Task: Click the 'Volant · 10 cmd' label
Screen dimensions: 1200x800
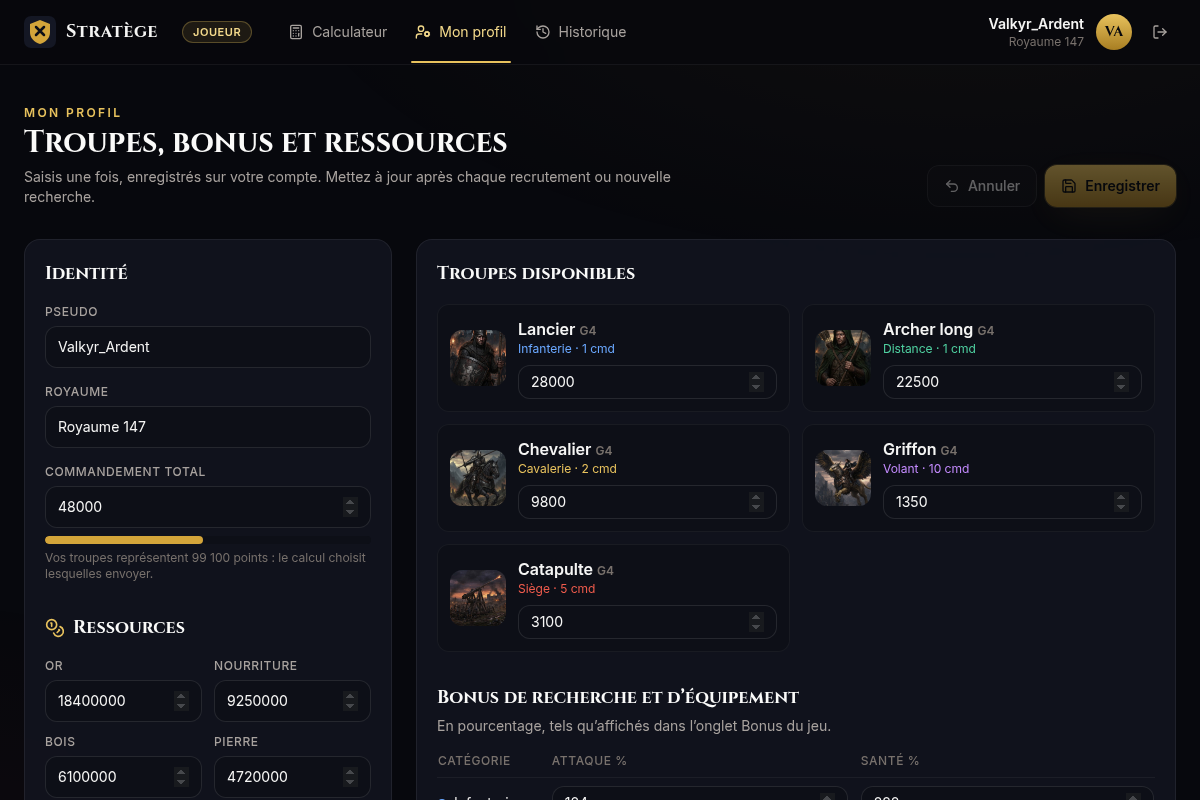Action: 926,469
